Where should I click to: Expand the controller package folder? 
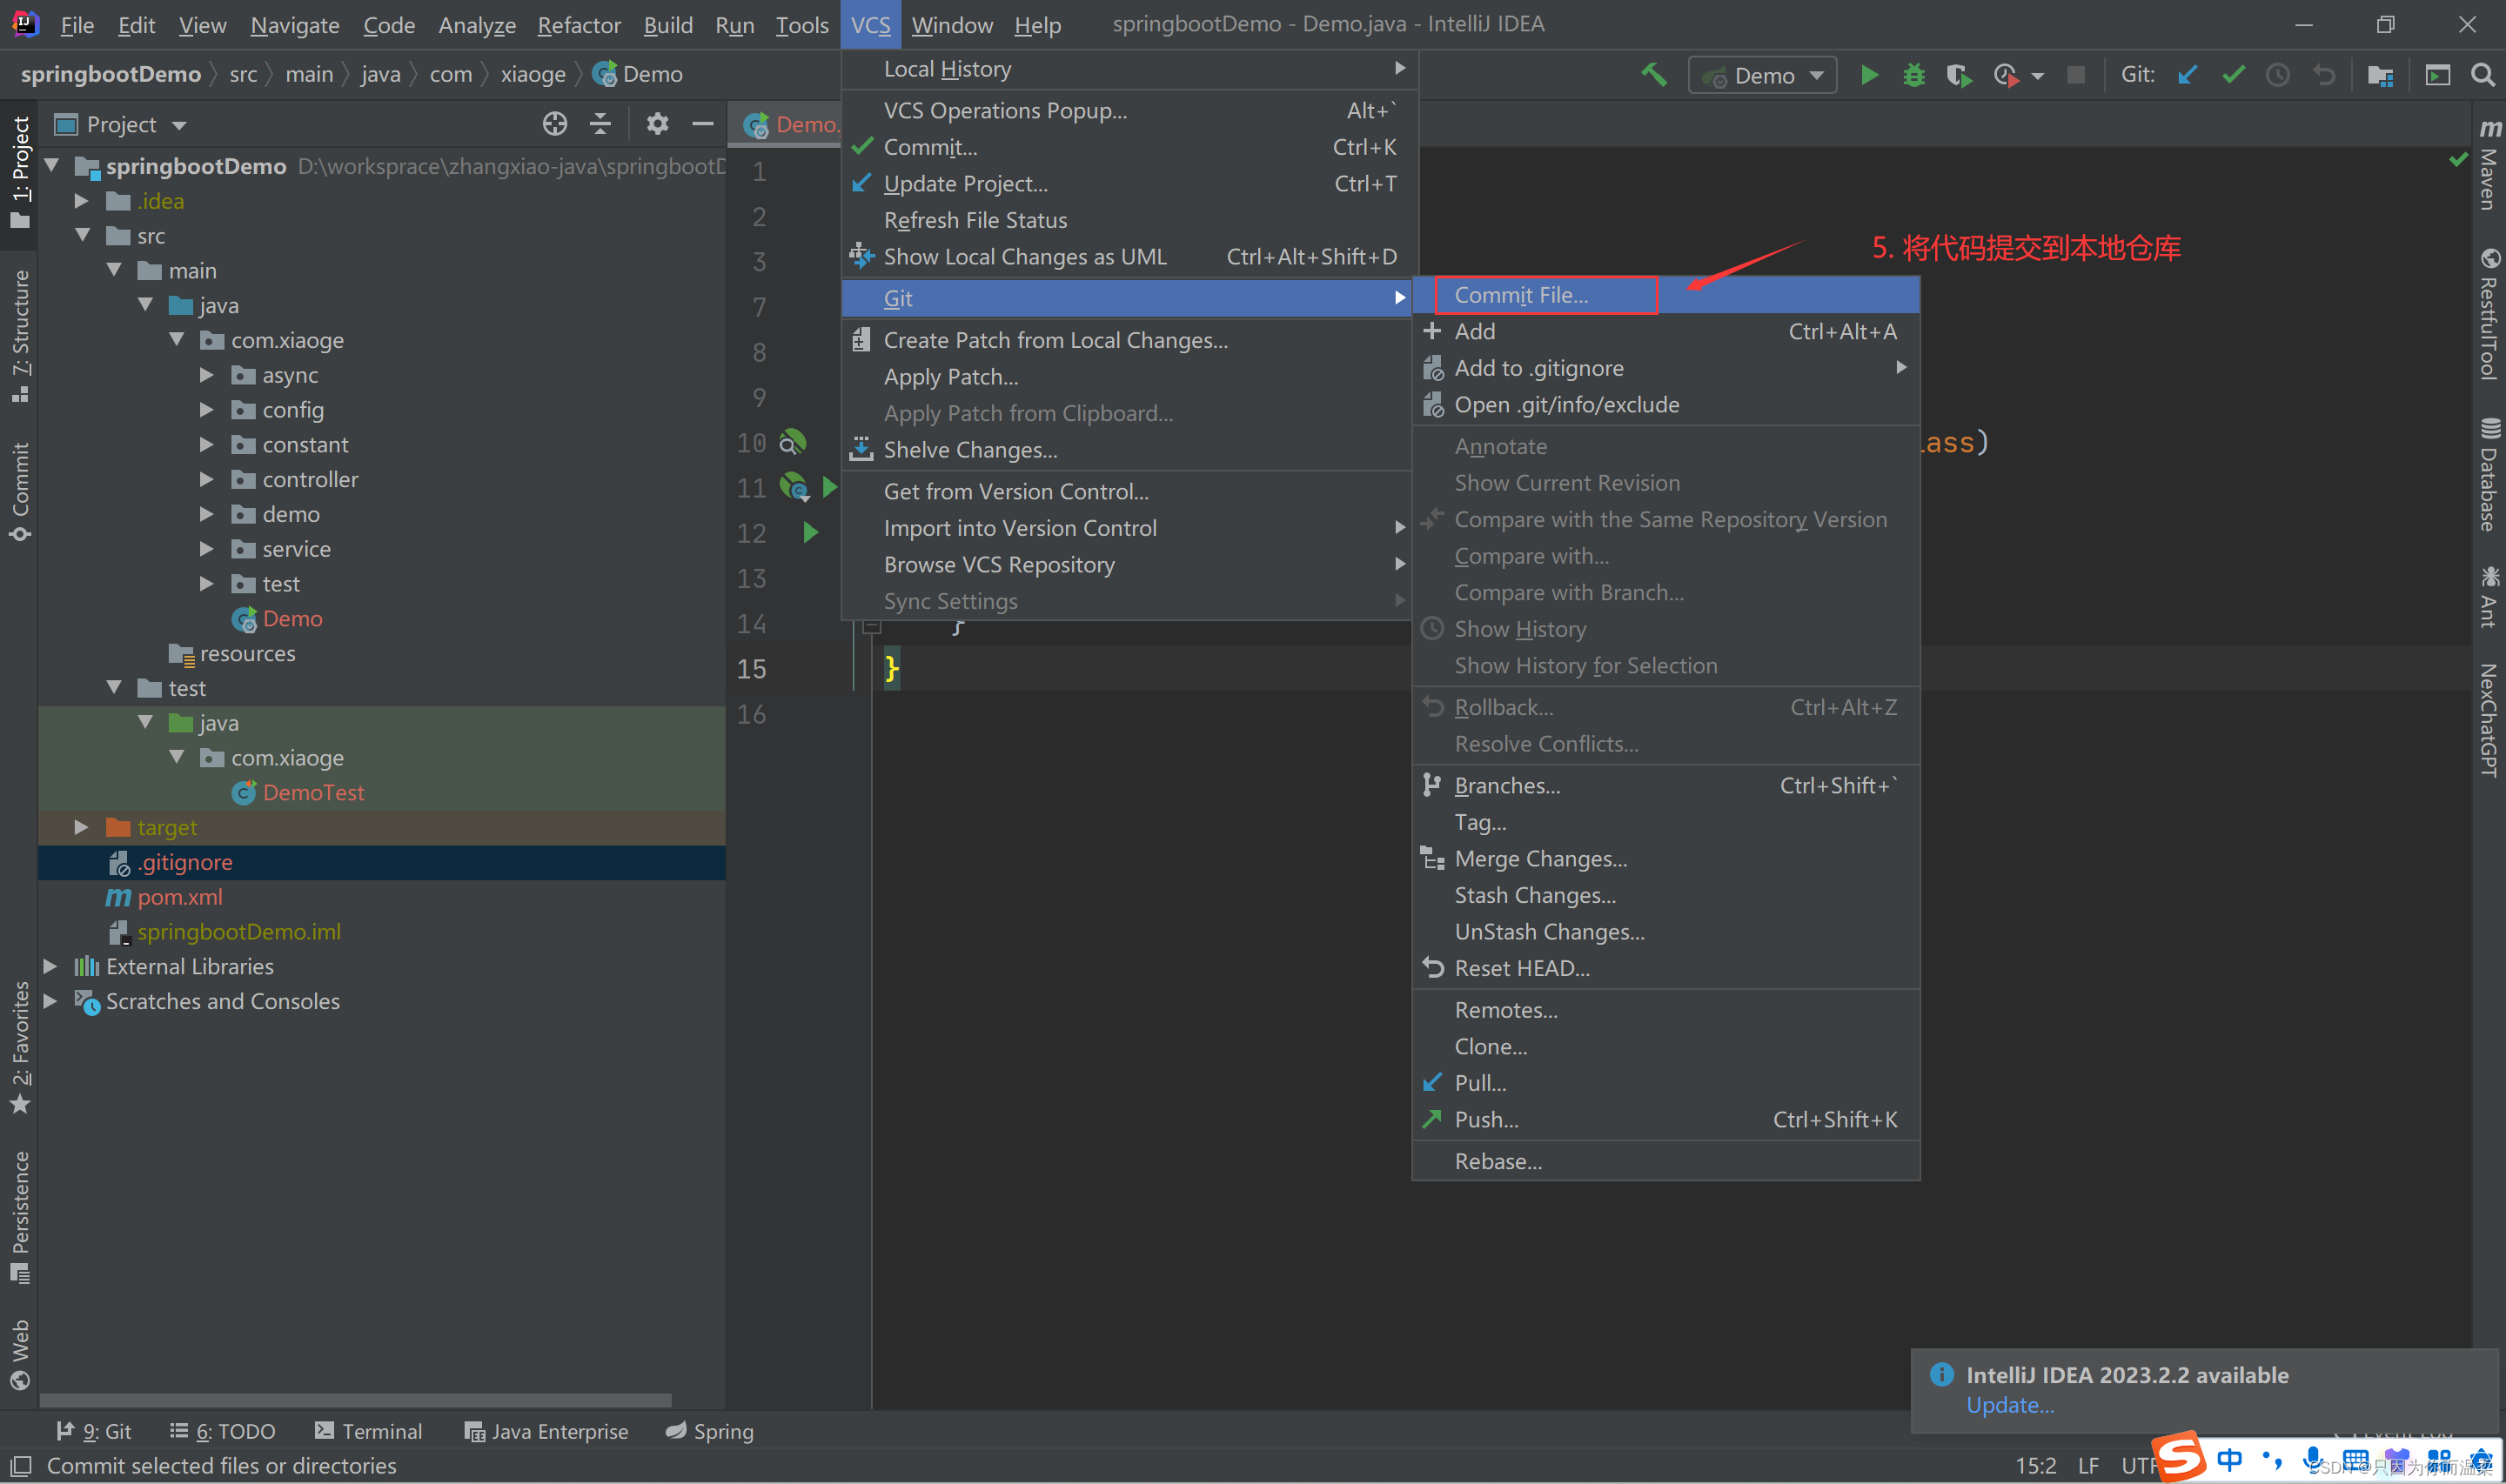206,480
